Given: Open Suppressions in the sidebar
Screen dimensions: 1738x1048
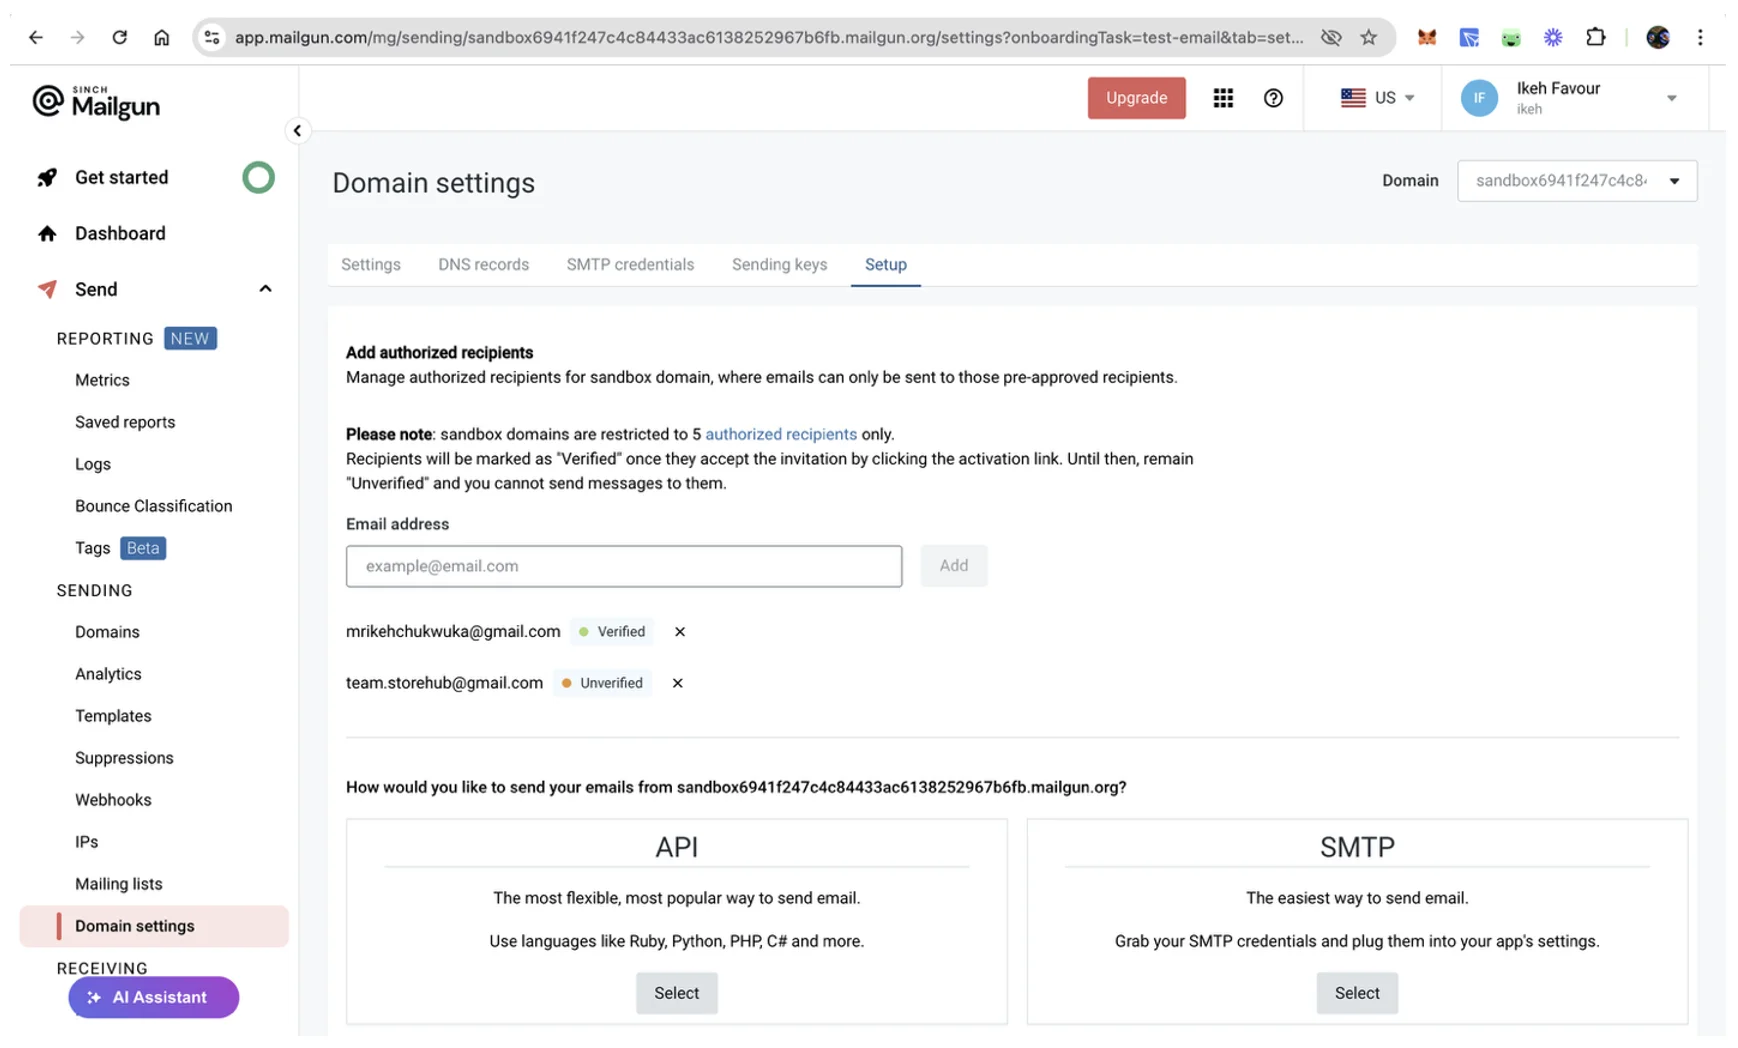Looking at the screenshot, I should (x=124, y=758).
